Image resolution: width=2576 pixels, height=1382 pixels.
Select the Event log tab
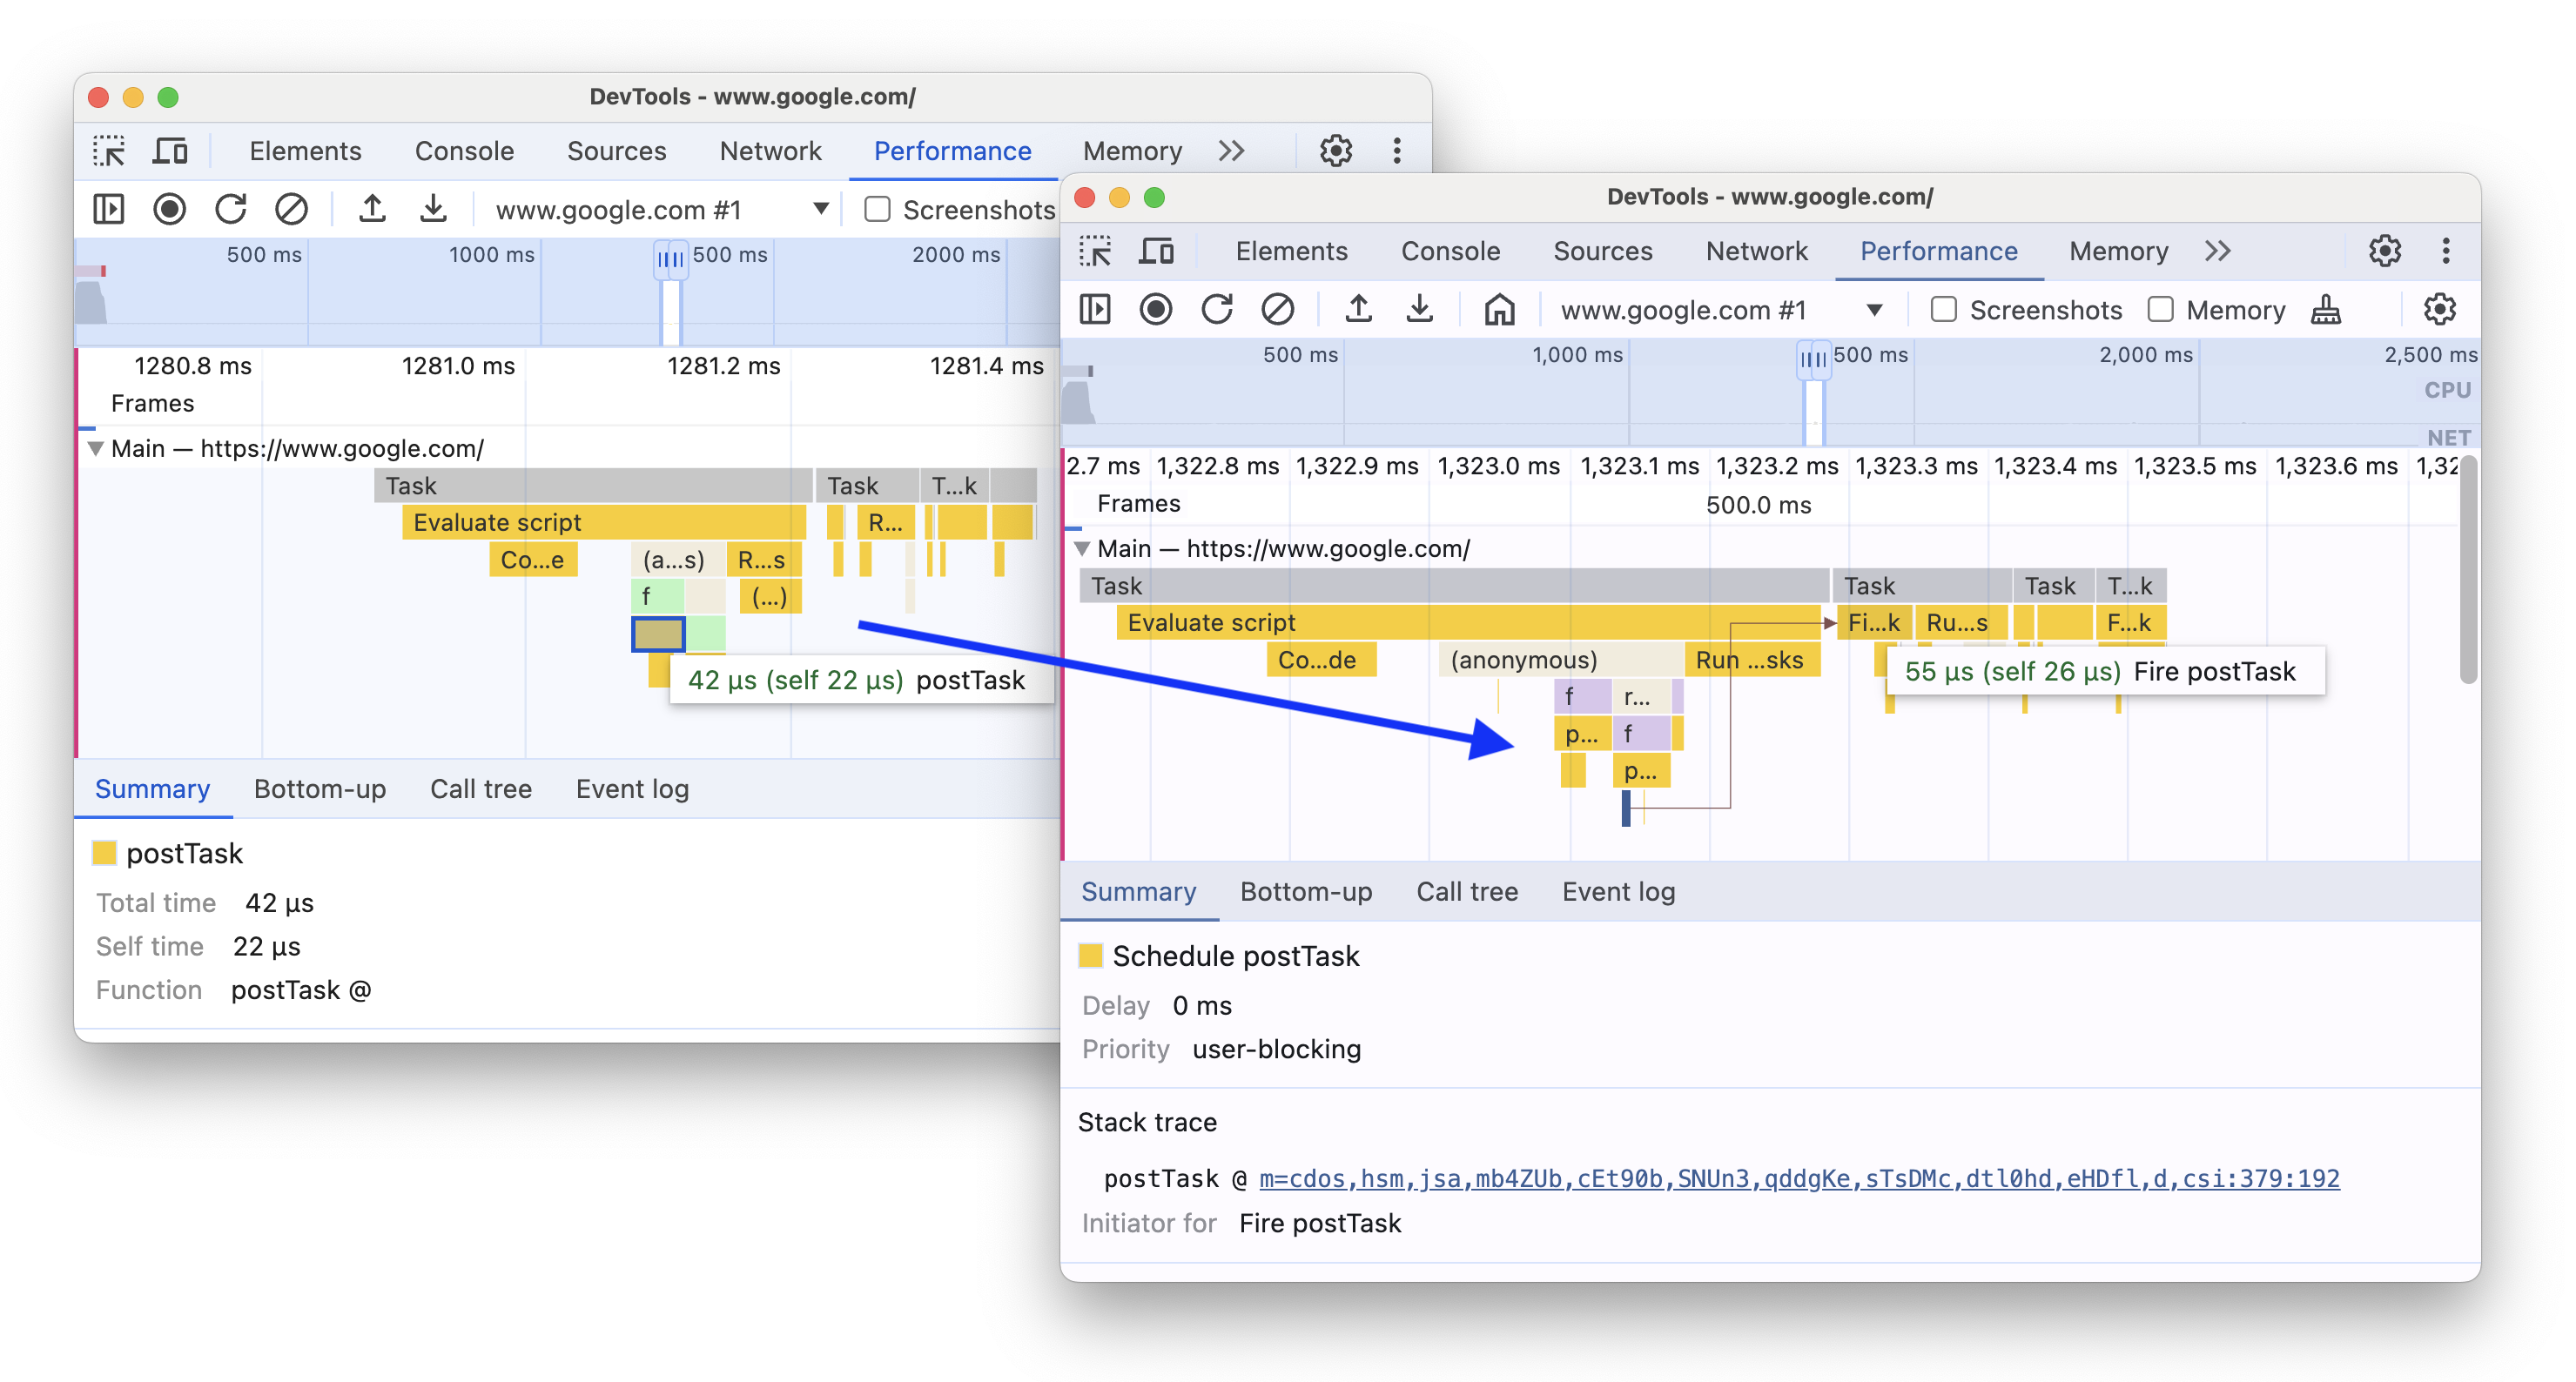tap(1618, 889)
